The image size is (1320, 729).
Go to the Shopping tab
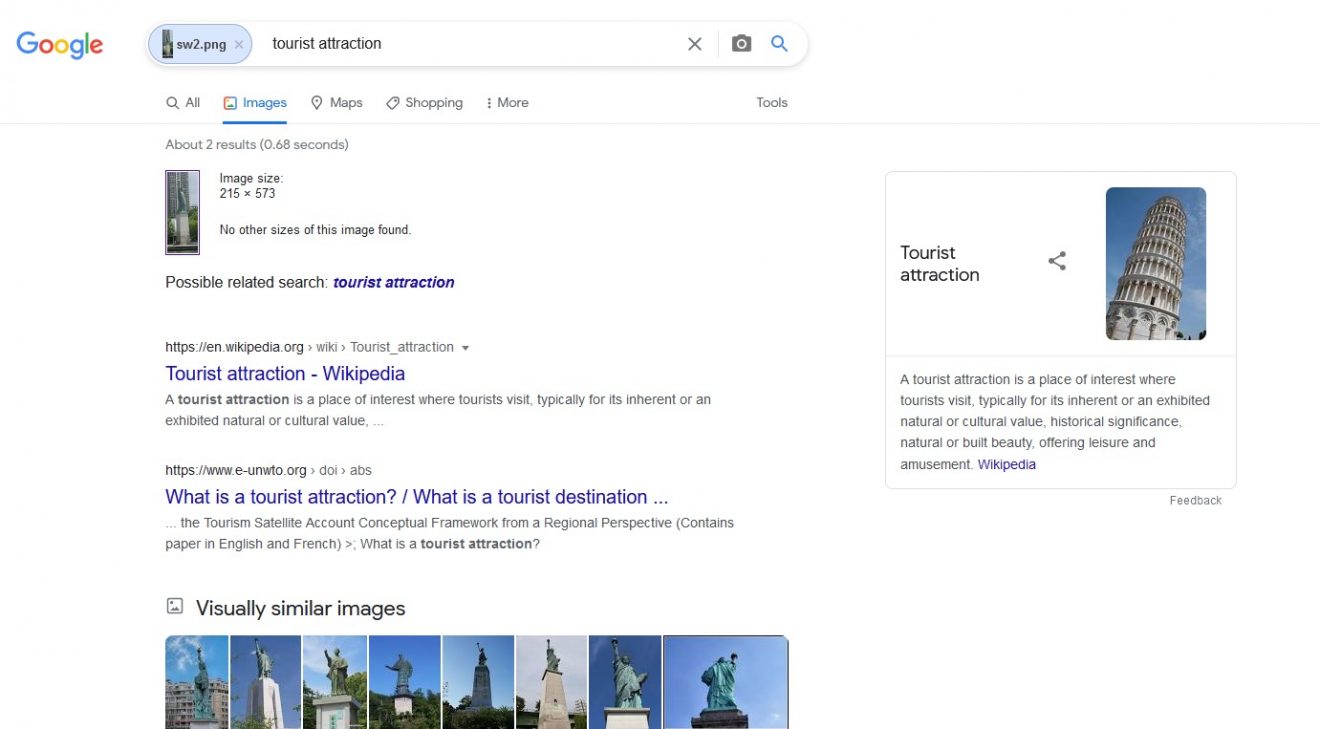pyautogui.click(x=425, y=103)
